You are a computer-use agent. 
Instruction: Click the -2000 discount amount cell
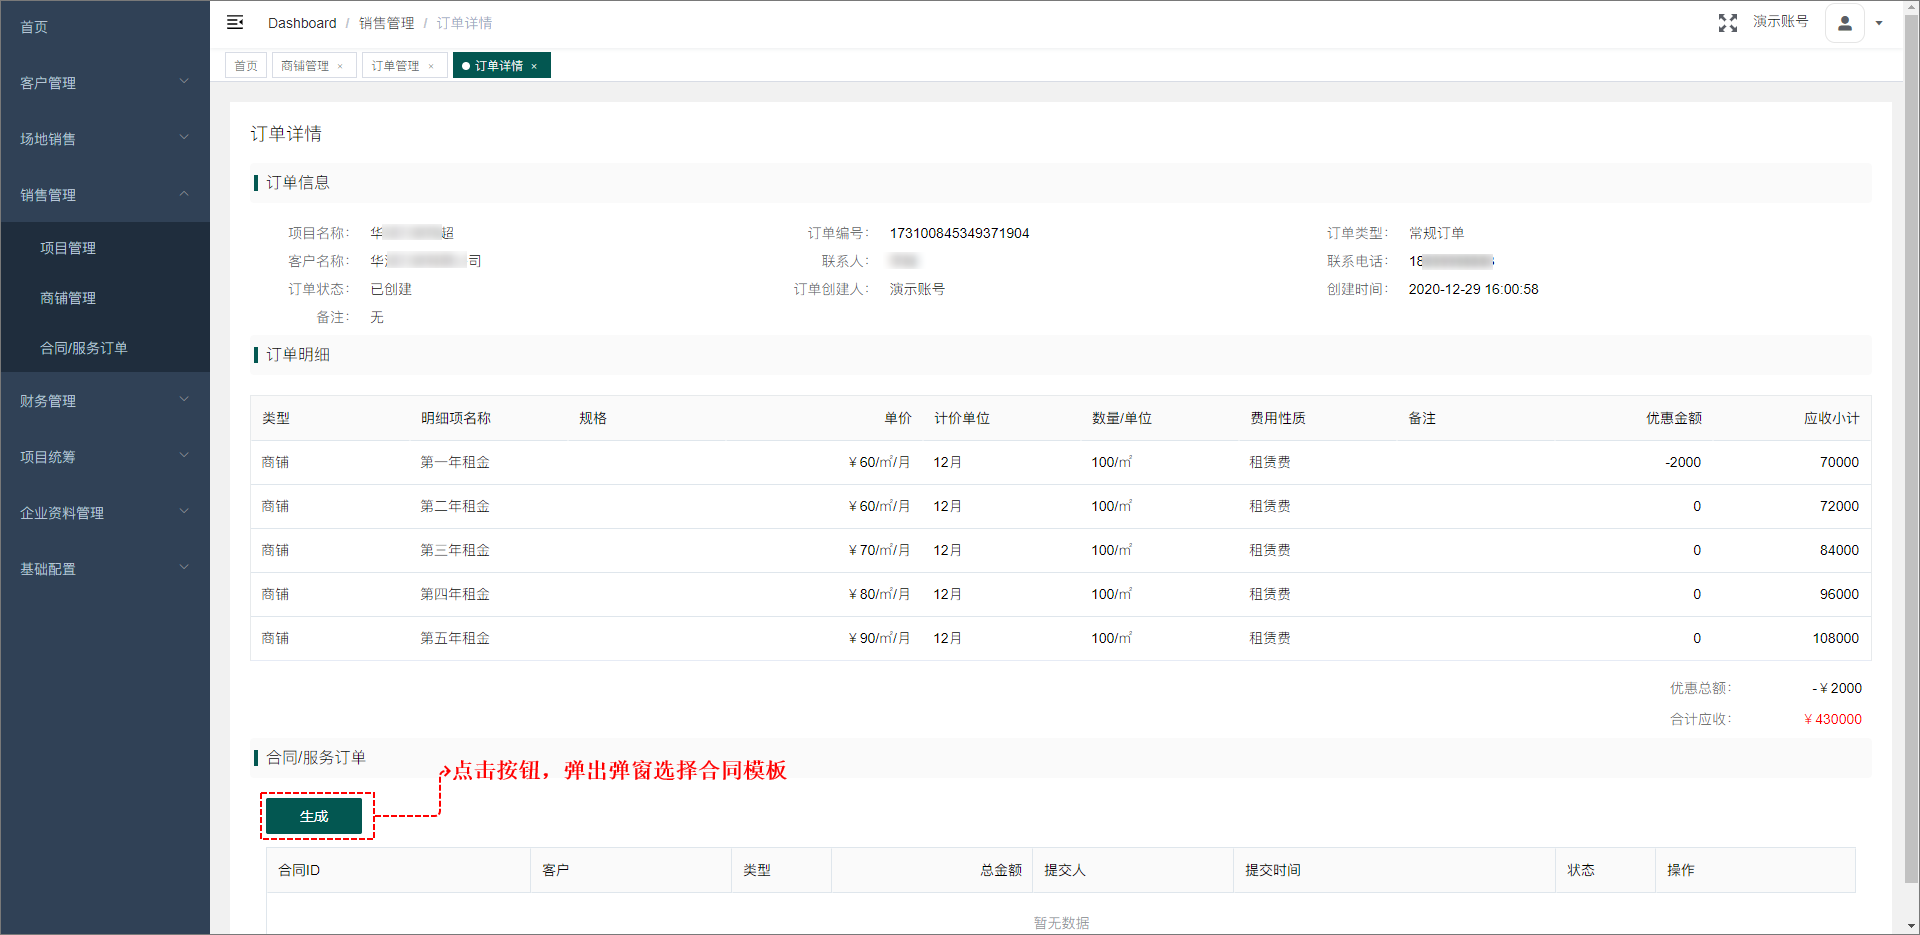(1683, 462)
